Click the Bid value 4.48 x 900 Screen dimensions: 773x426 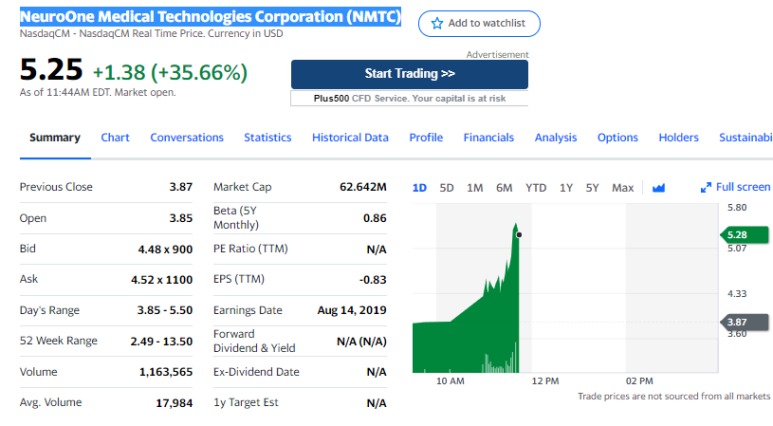click(x=165, y=249)
